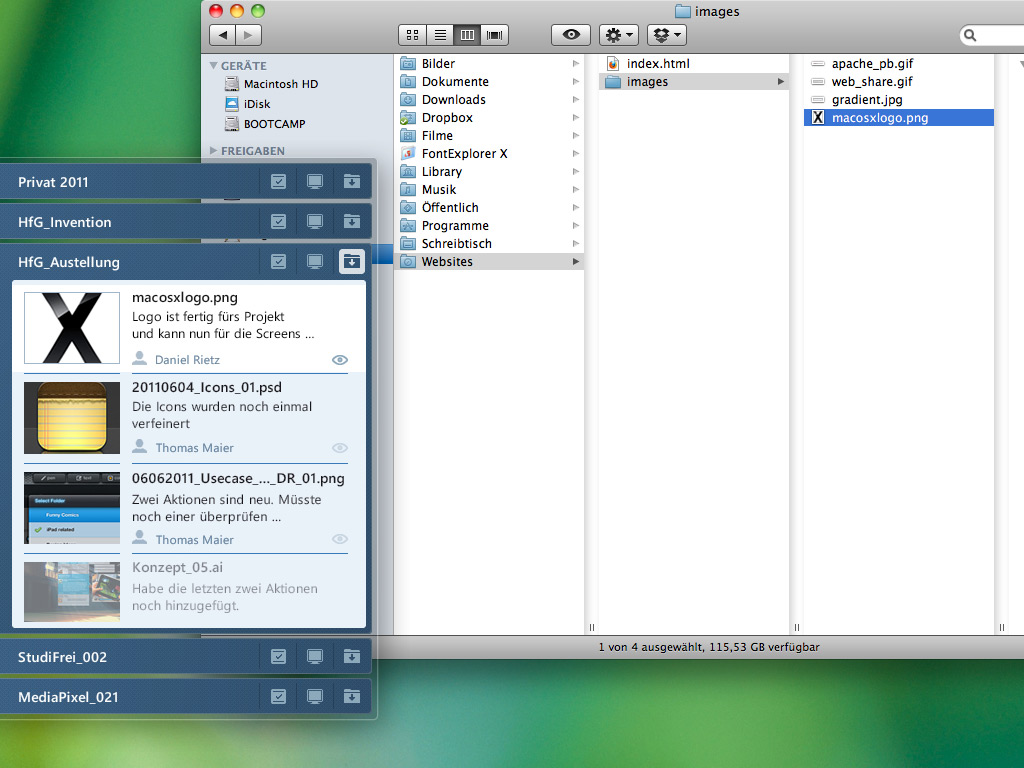
Task: Select web_share.gif file
Action: (x=899, y=82)
